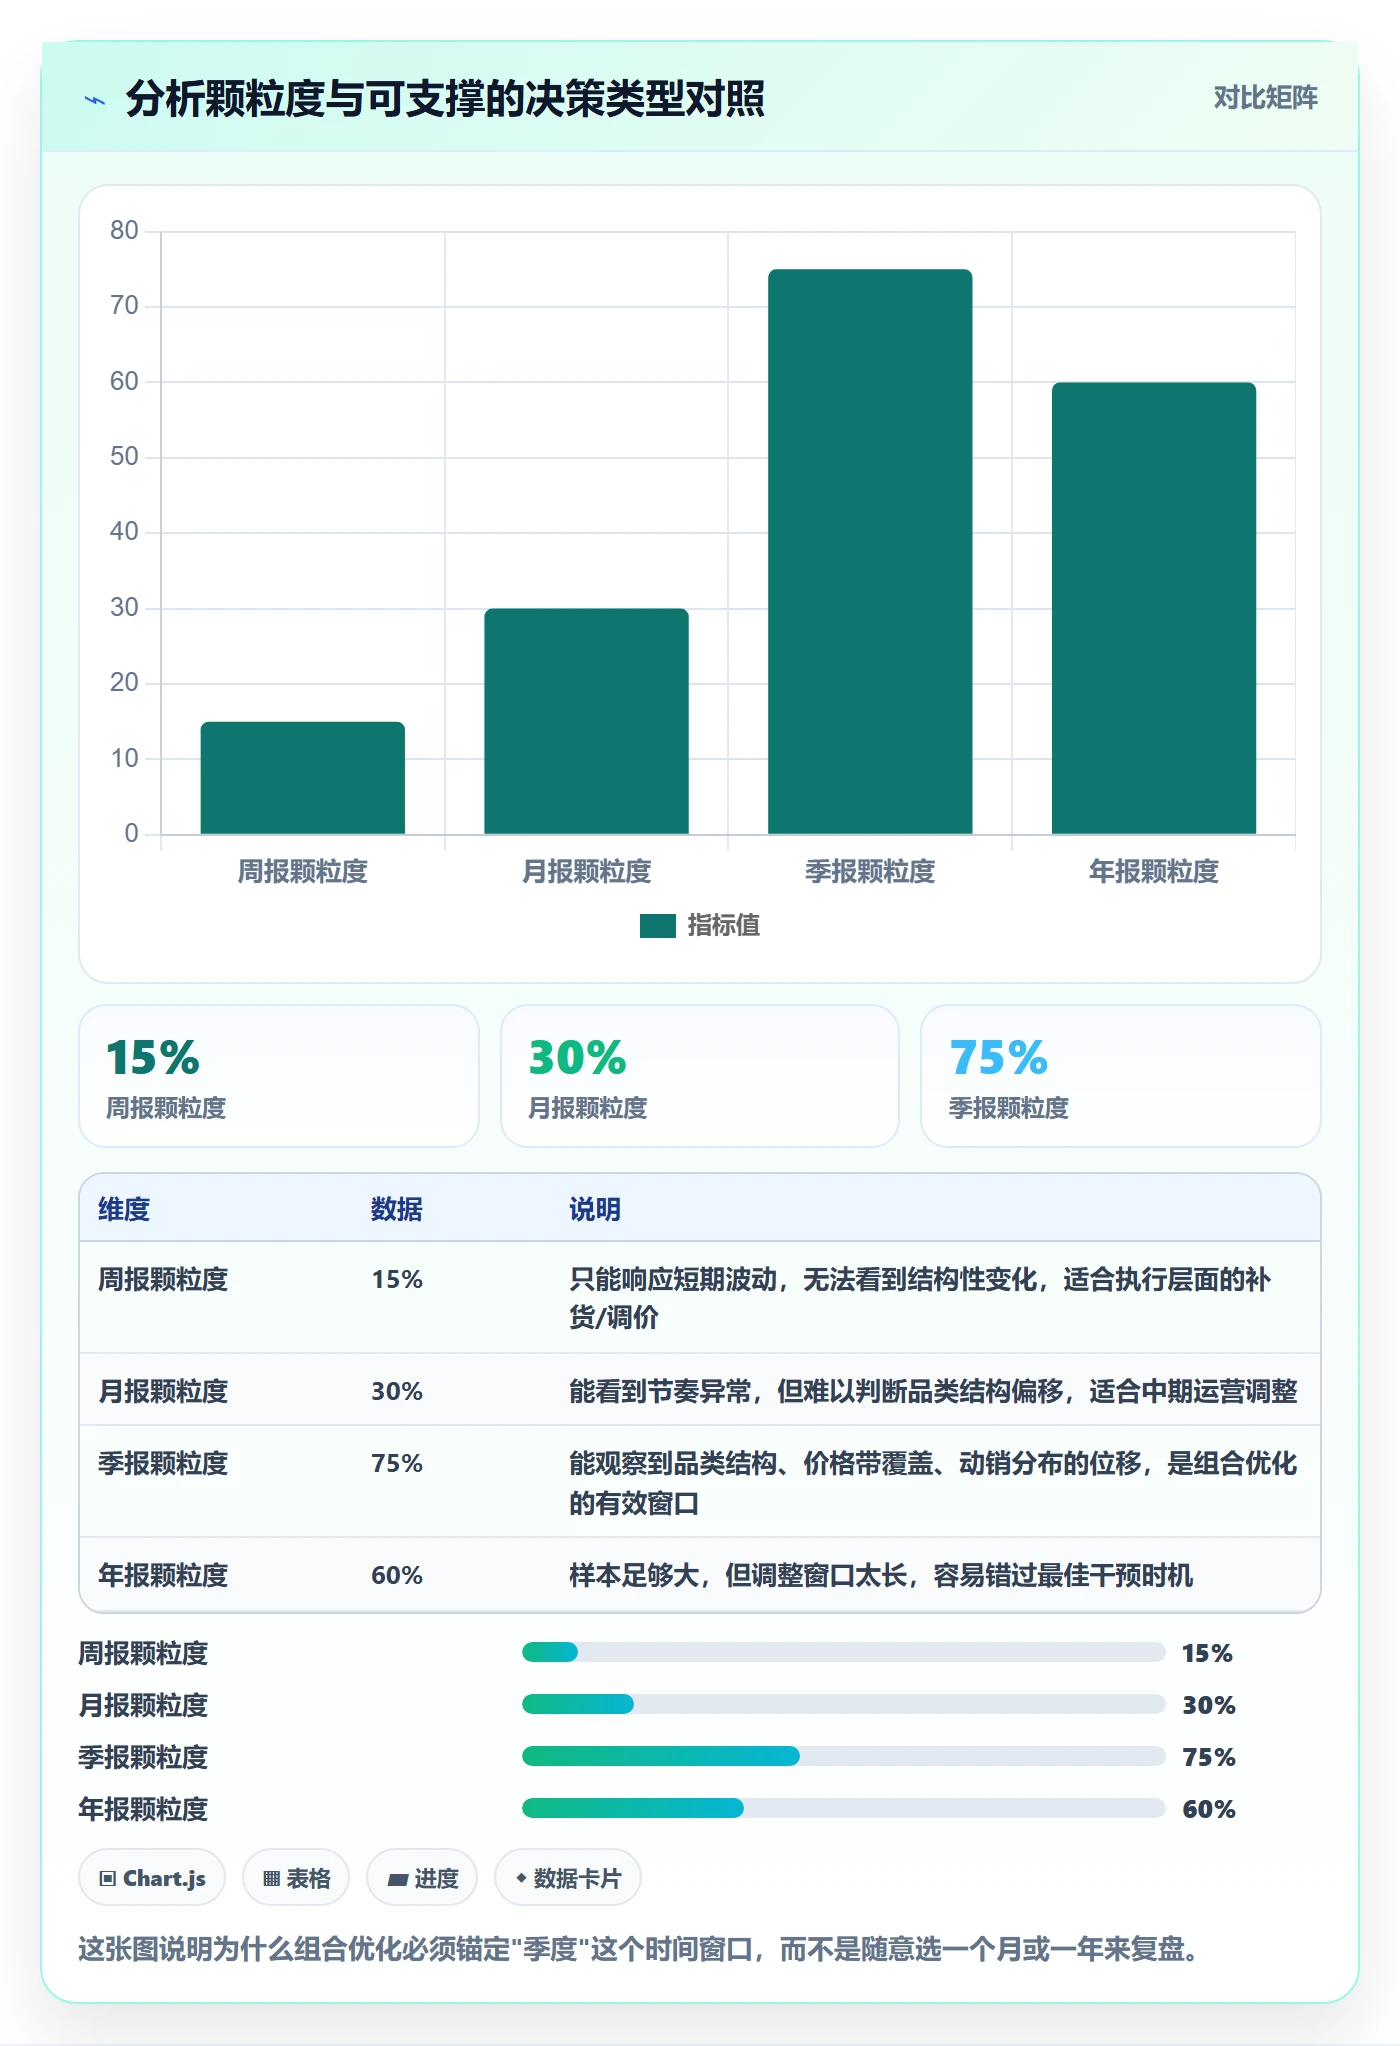Click the 年报颗粒度 60% progress bar
This screenshot has width=1400, height=2046.
(844, 1808)
